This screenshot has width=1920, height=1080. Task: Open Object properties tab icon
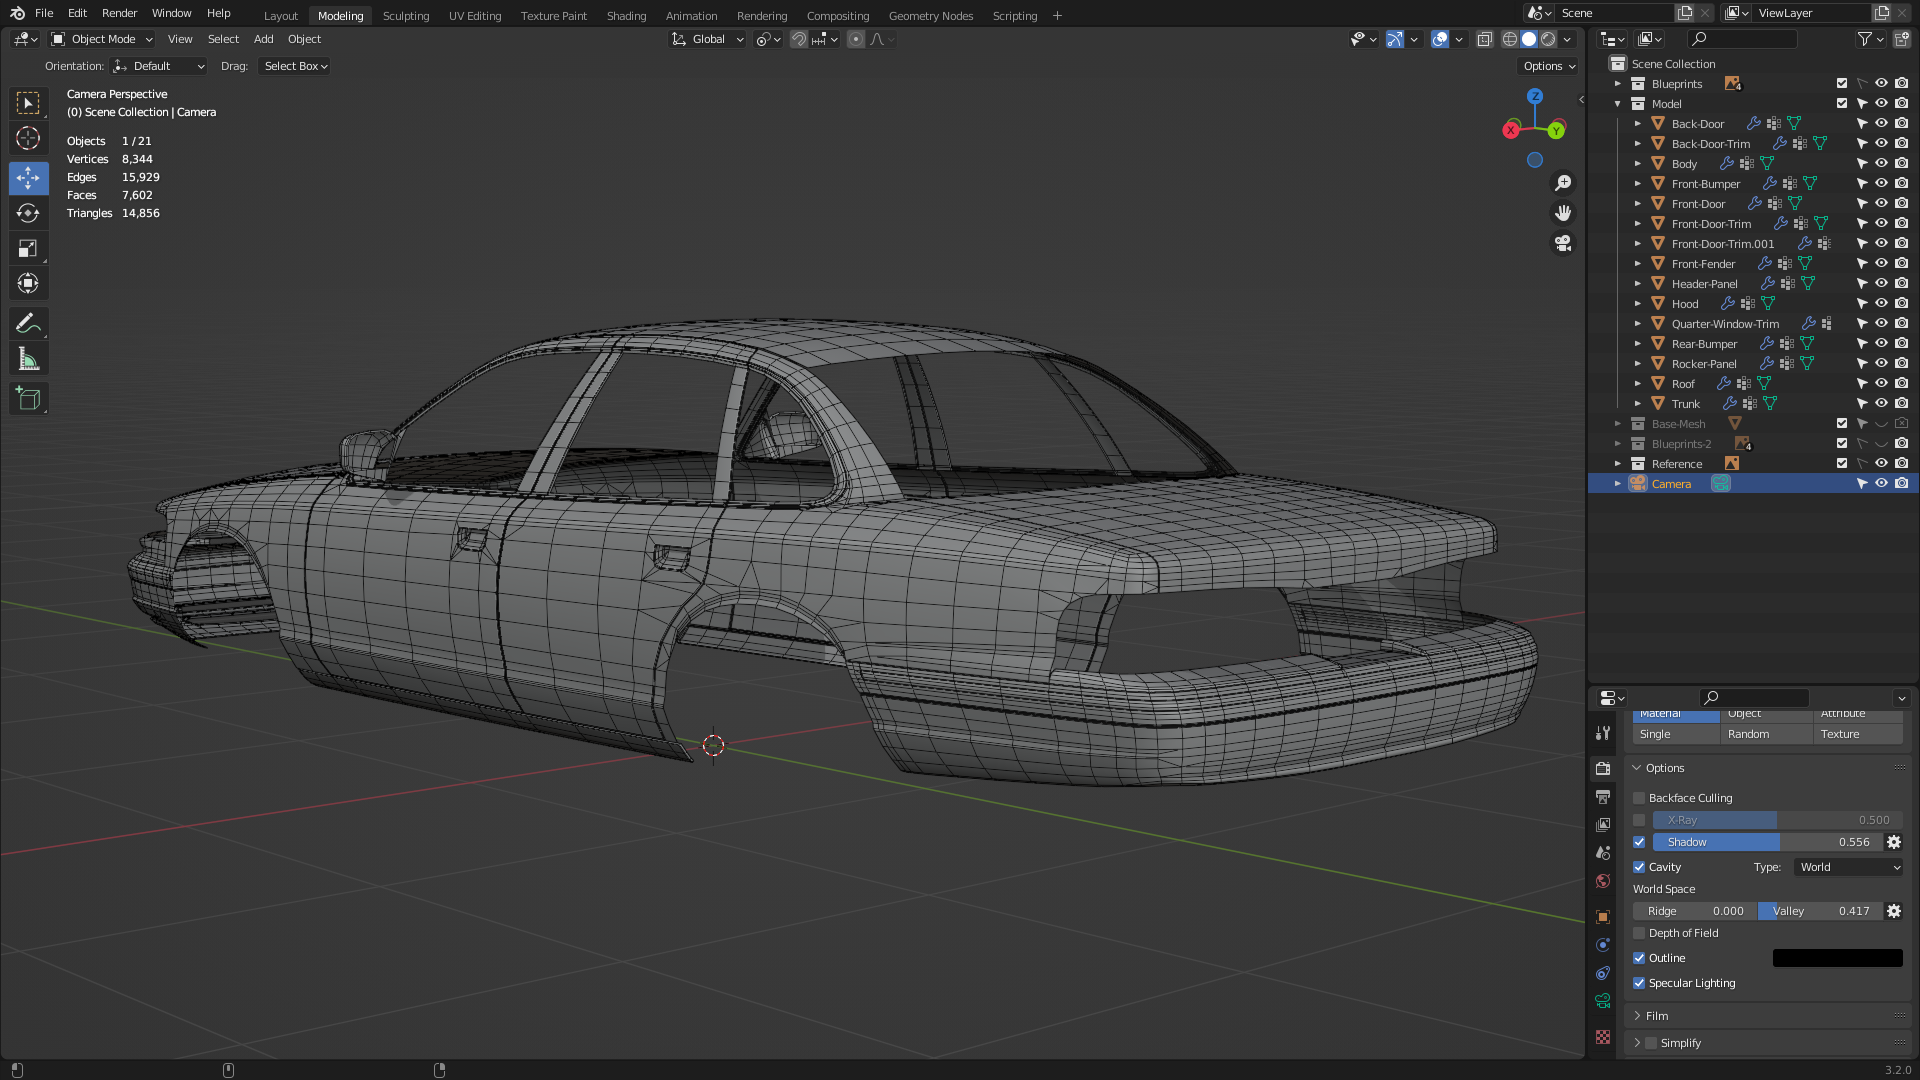[x=1603, y=916]
